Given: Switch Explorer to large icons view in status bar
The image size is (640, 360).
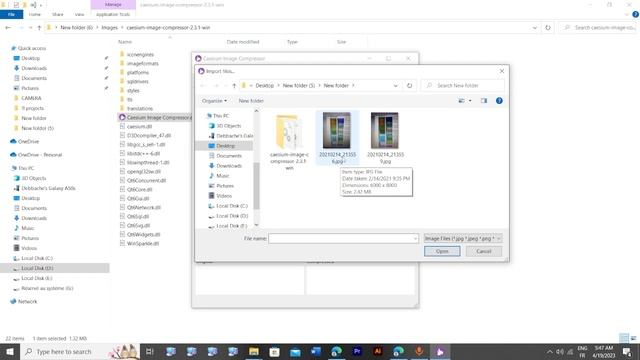Looking at the screenshot, I should (633, 338).
